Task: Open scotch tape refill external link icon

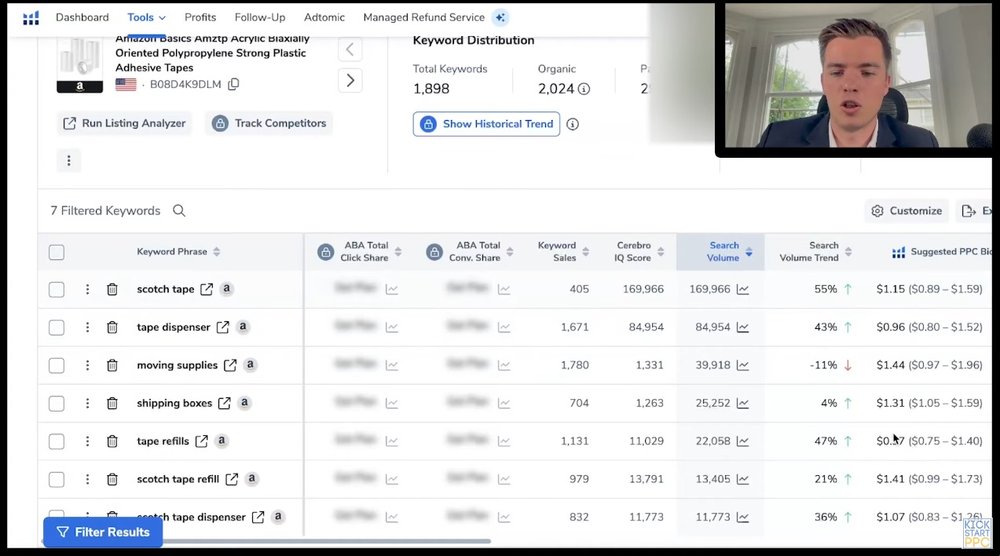Action: [x=232, y=479]
